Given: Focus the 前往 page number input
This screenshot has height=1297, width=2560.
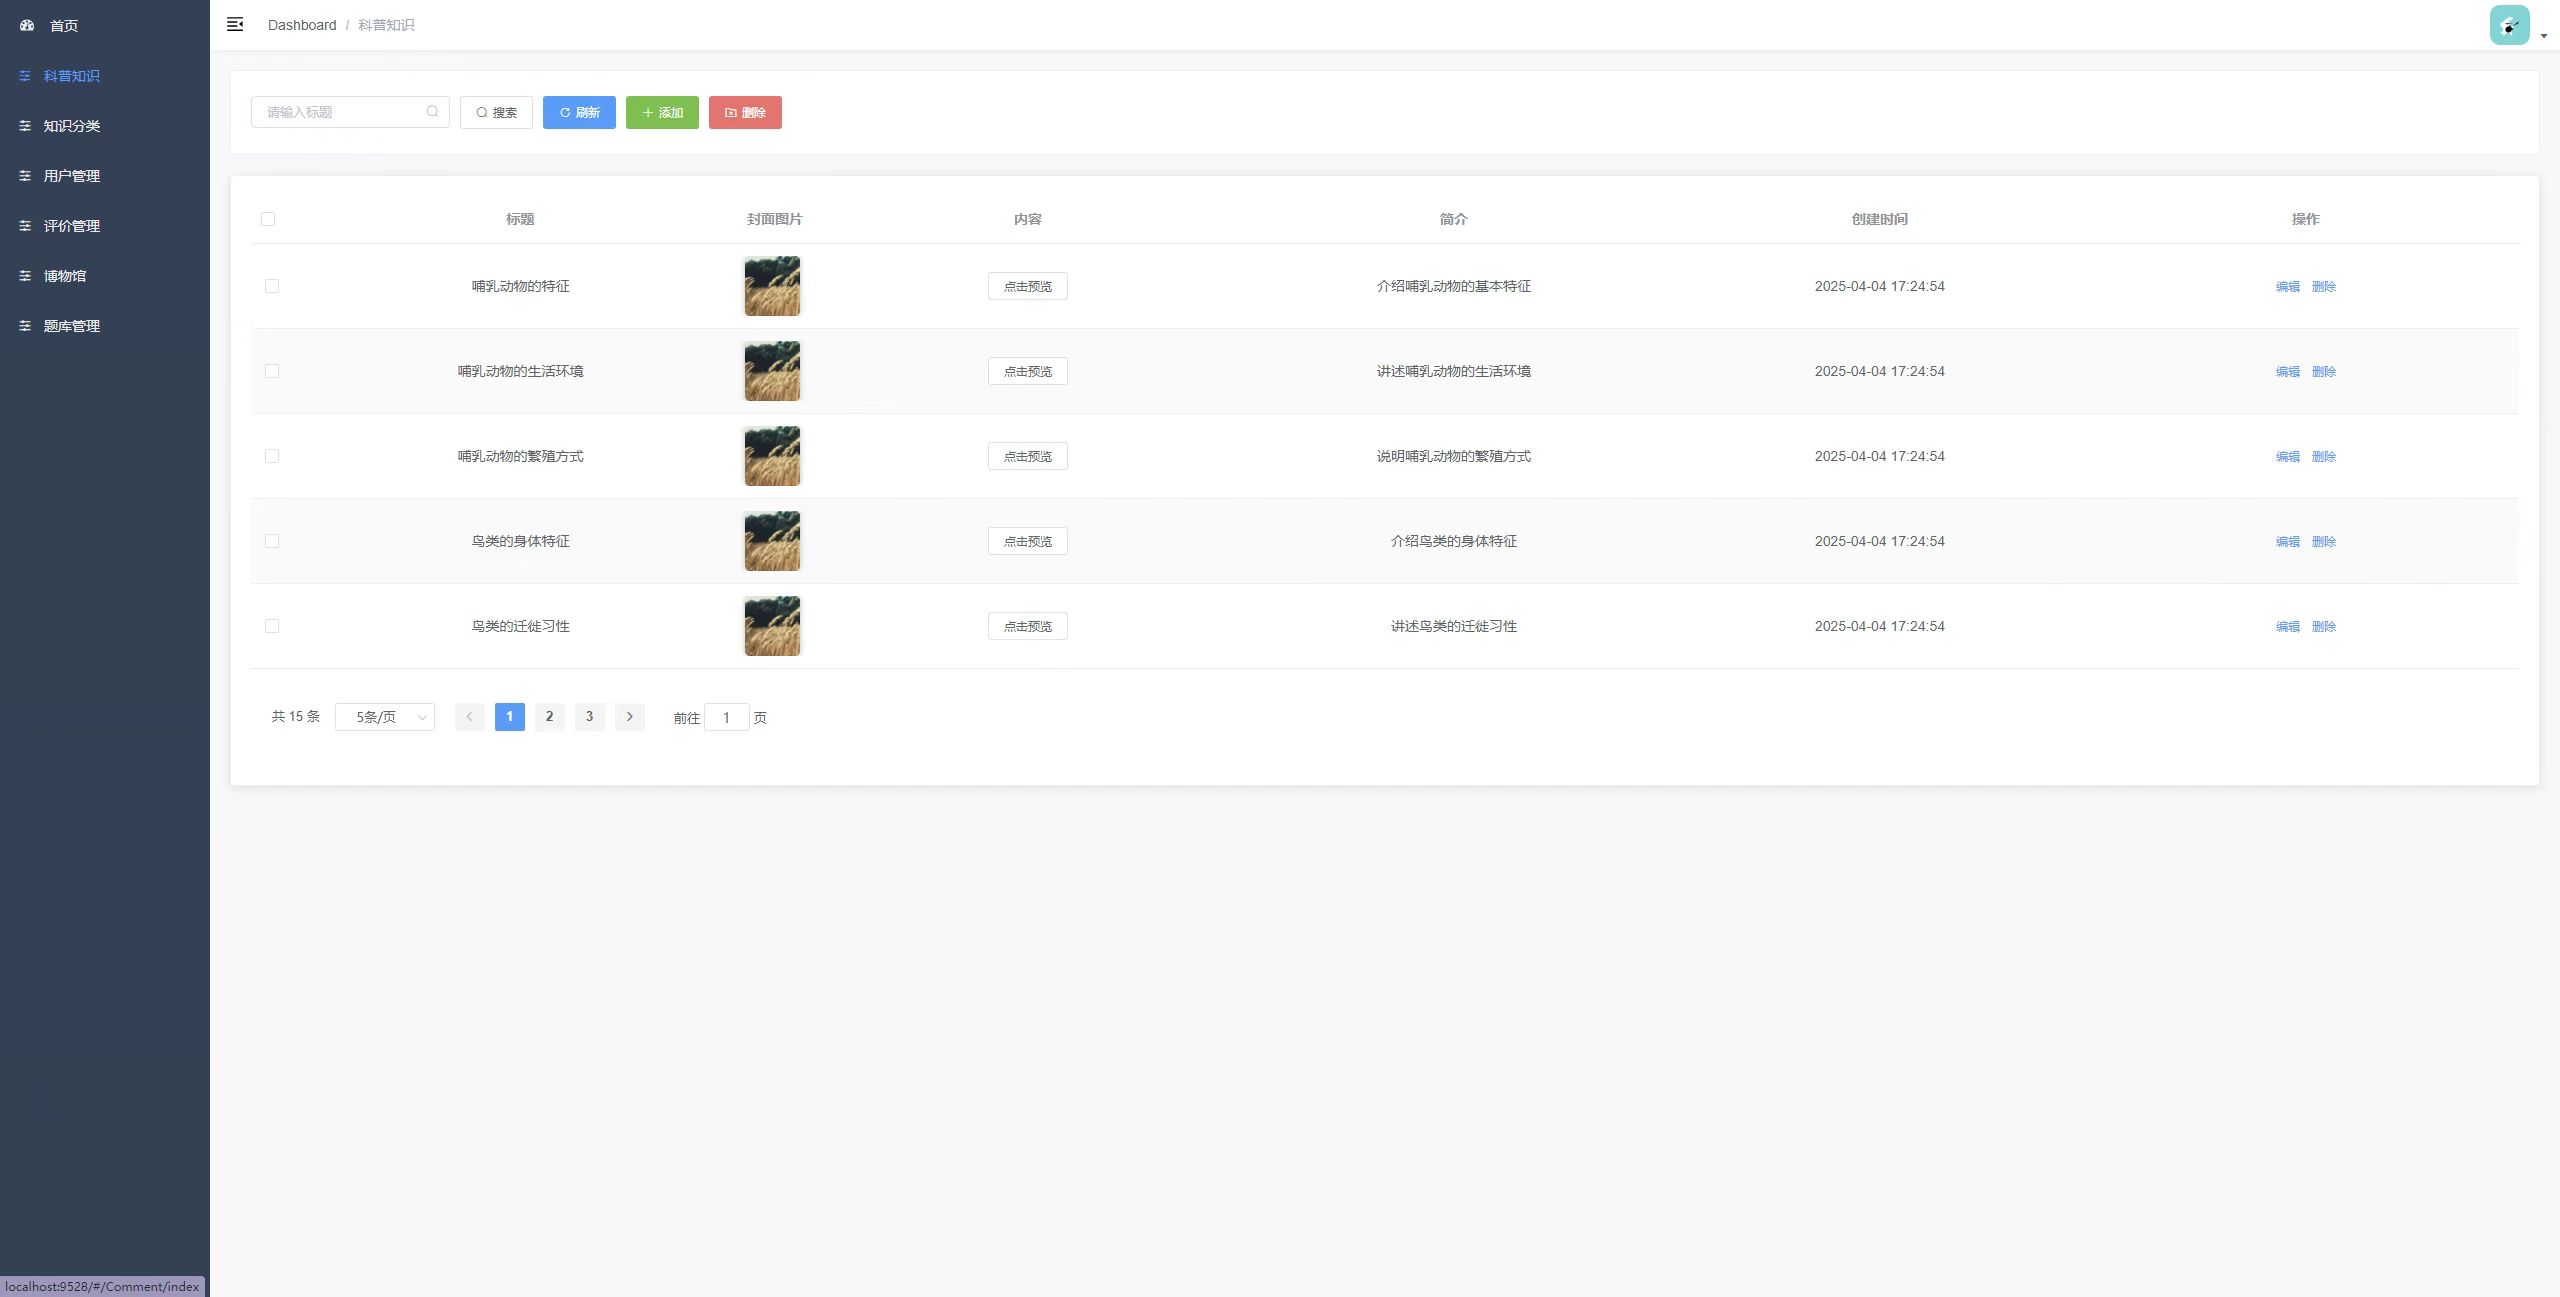Looking at the screenshot, I should [726, 718].
